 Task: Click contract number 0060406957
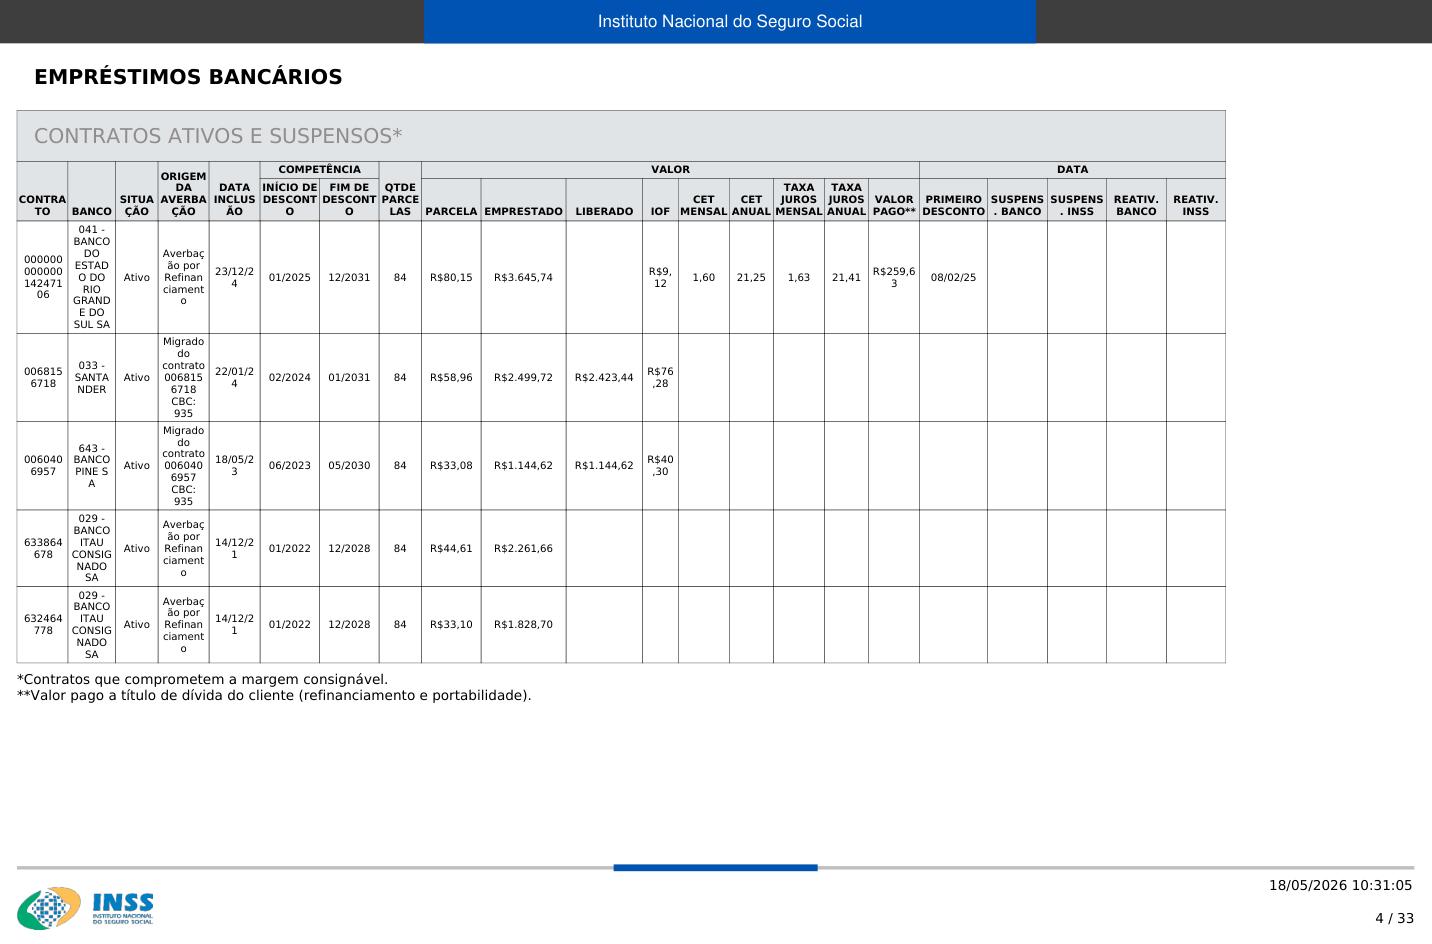(x=43, y=465)
